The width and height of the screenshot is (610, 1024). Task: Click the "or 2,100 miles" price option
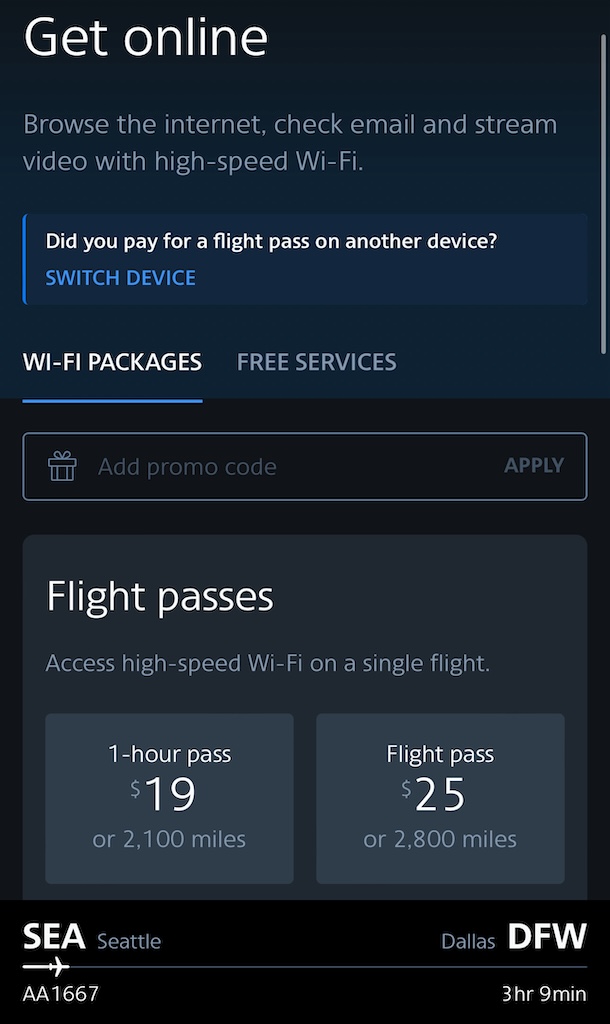coord(169,840)
